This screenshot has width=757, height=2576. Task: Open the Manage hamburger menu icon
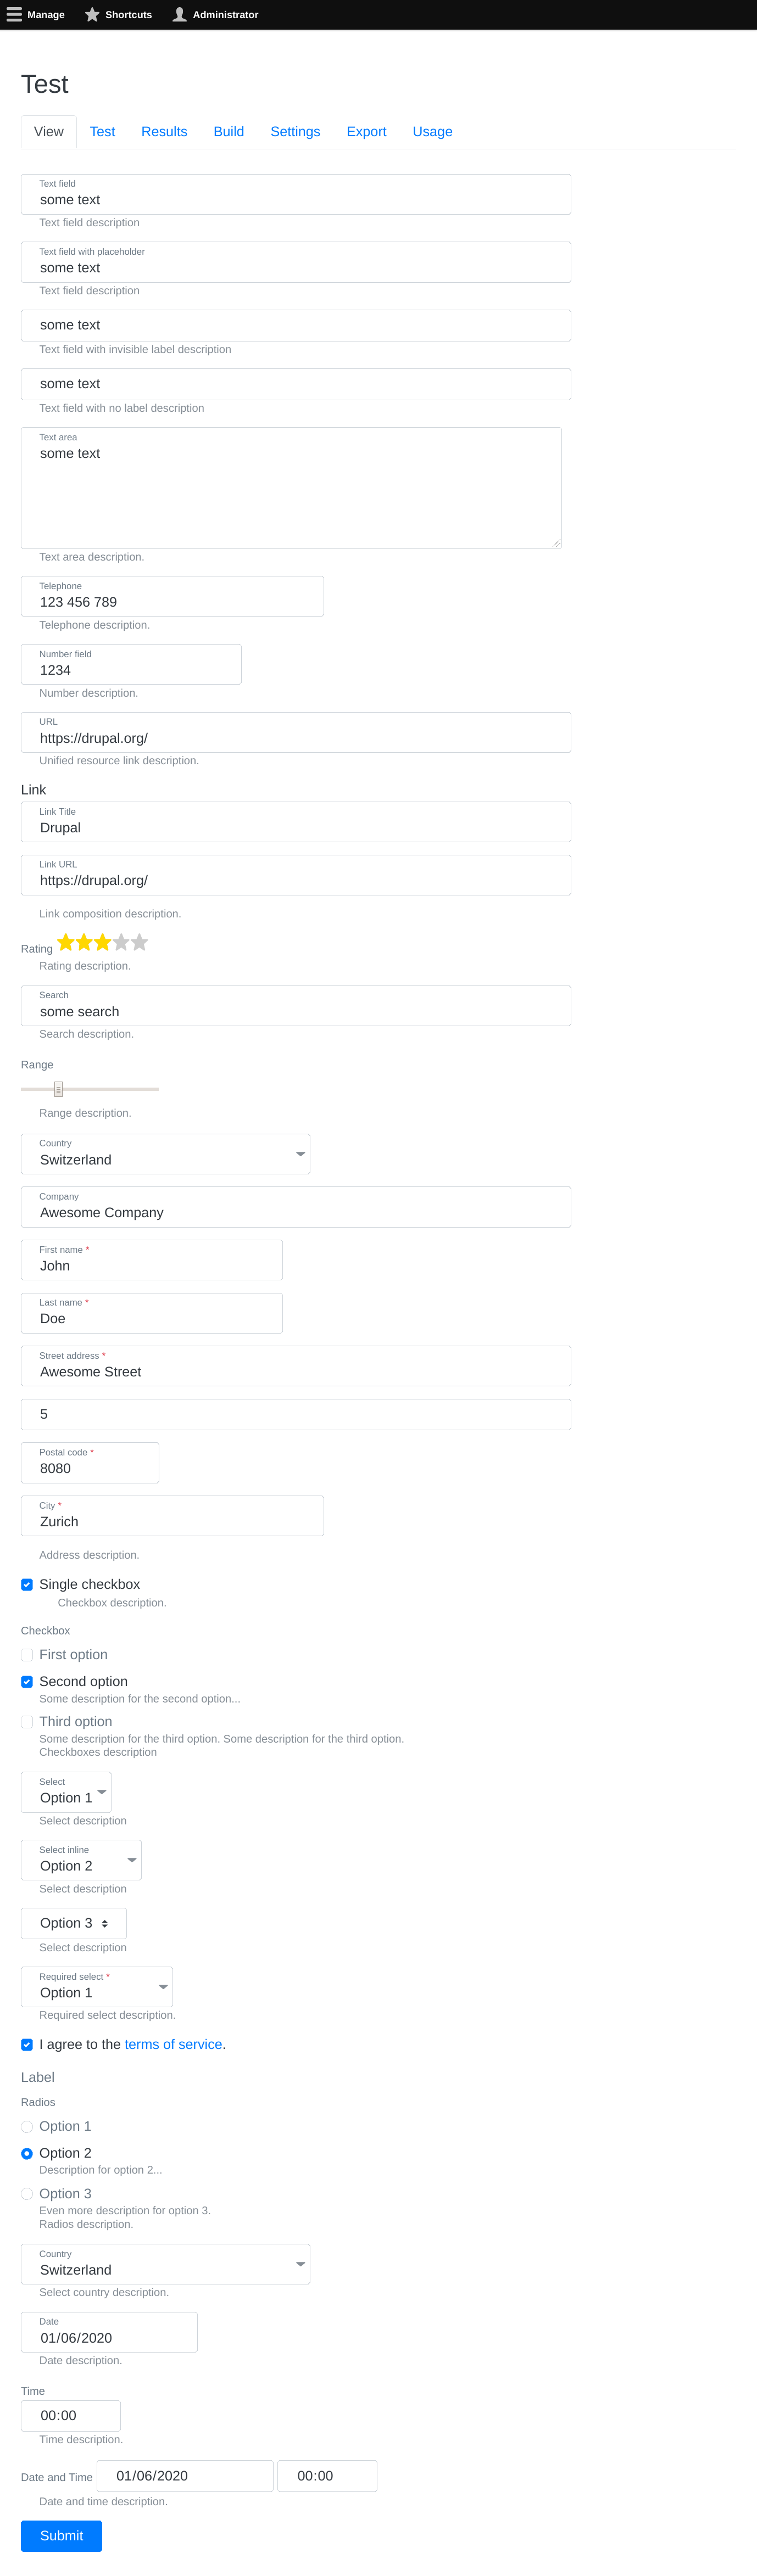point(14,14)
